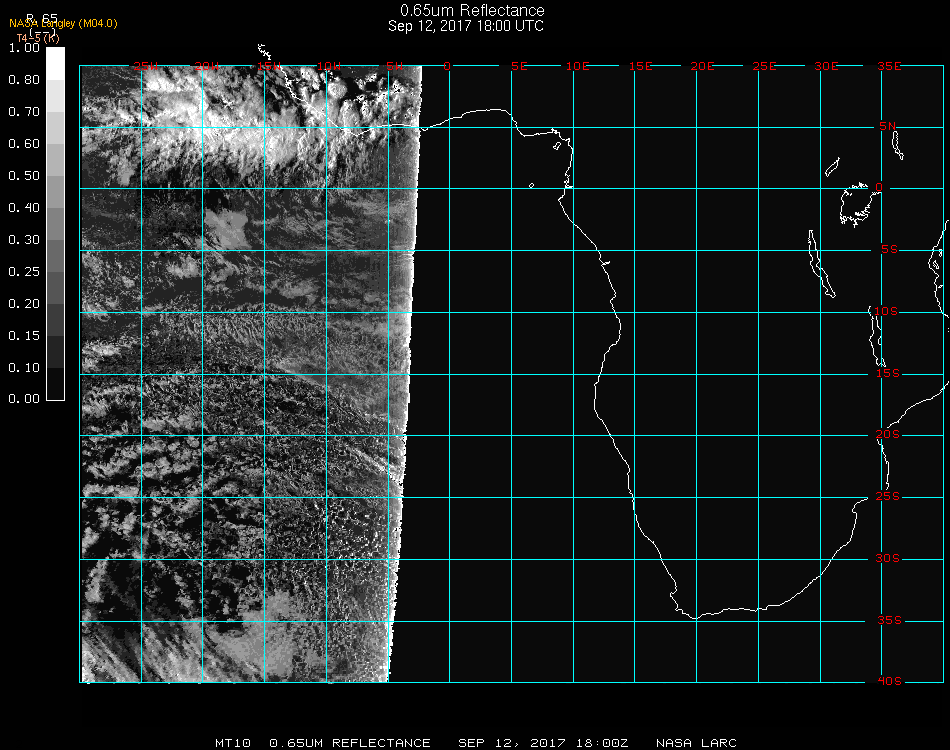Click the '5N' latitude label
The height and width of the screenshot is (750, 950).
[x=888, y=126]
